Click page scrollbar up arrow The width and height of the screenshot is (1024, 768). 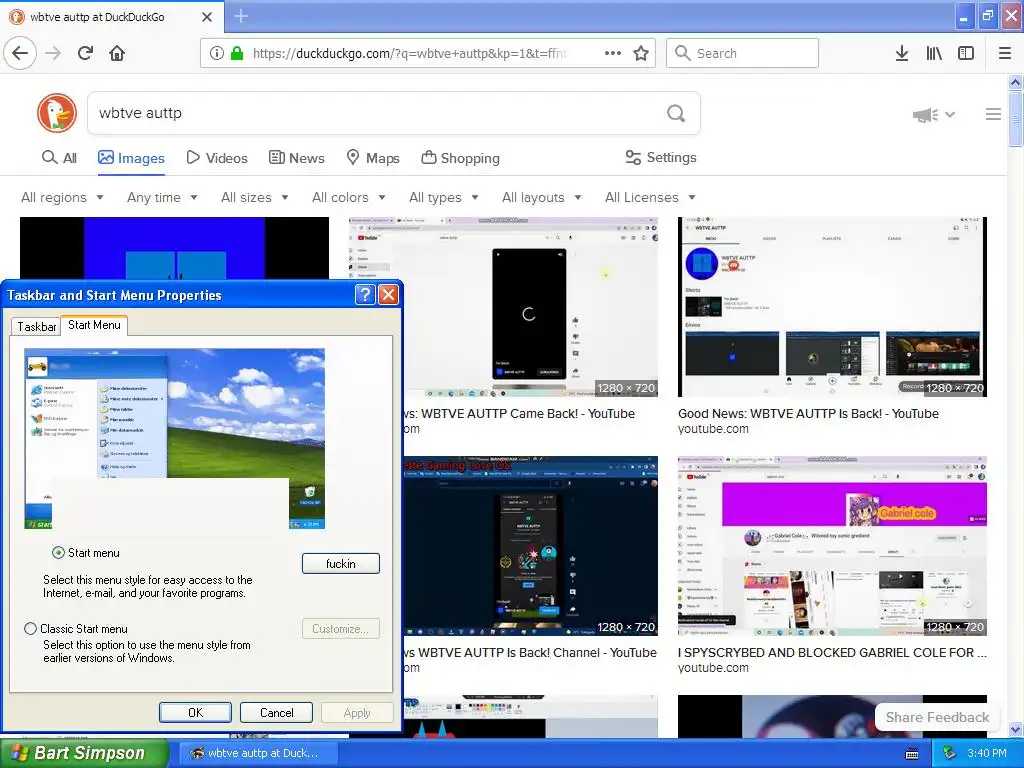point(1015,82)
